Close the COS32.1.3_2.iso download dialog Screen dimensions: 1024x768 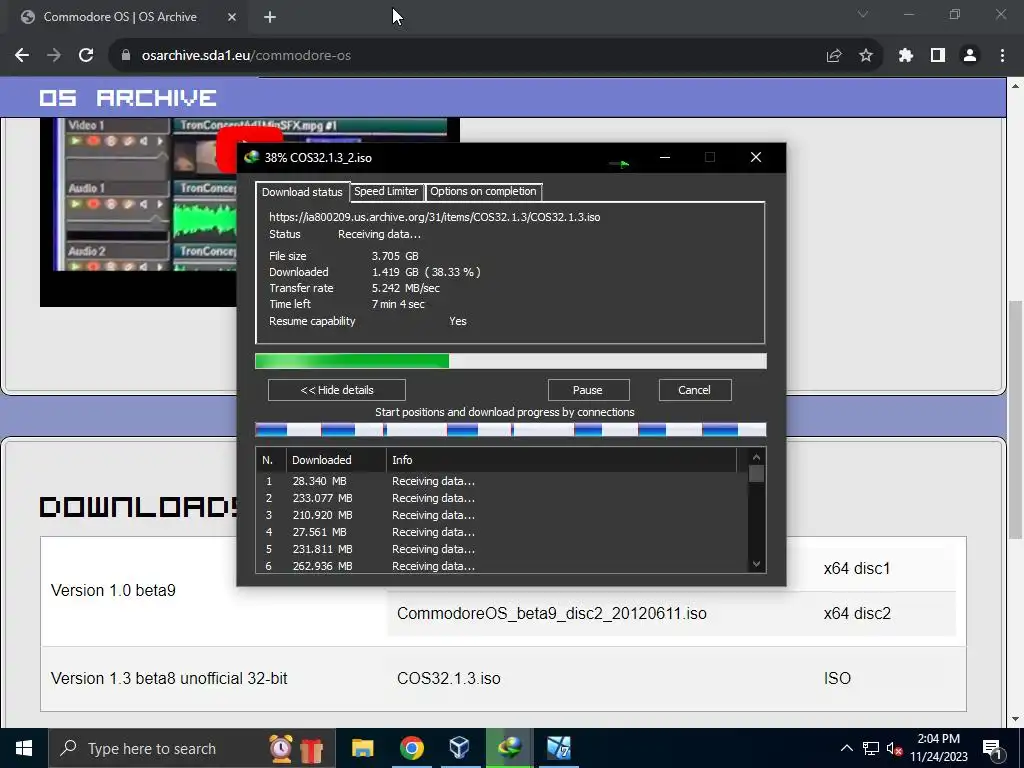point(756,157)
